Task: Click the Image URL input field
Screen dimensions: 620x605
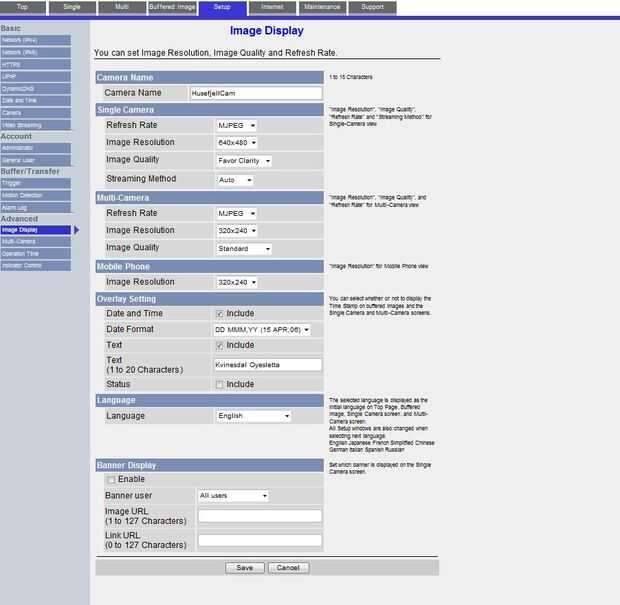Action: coord(260,516)
